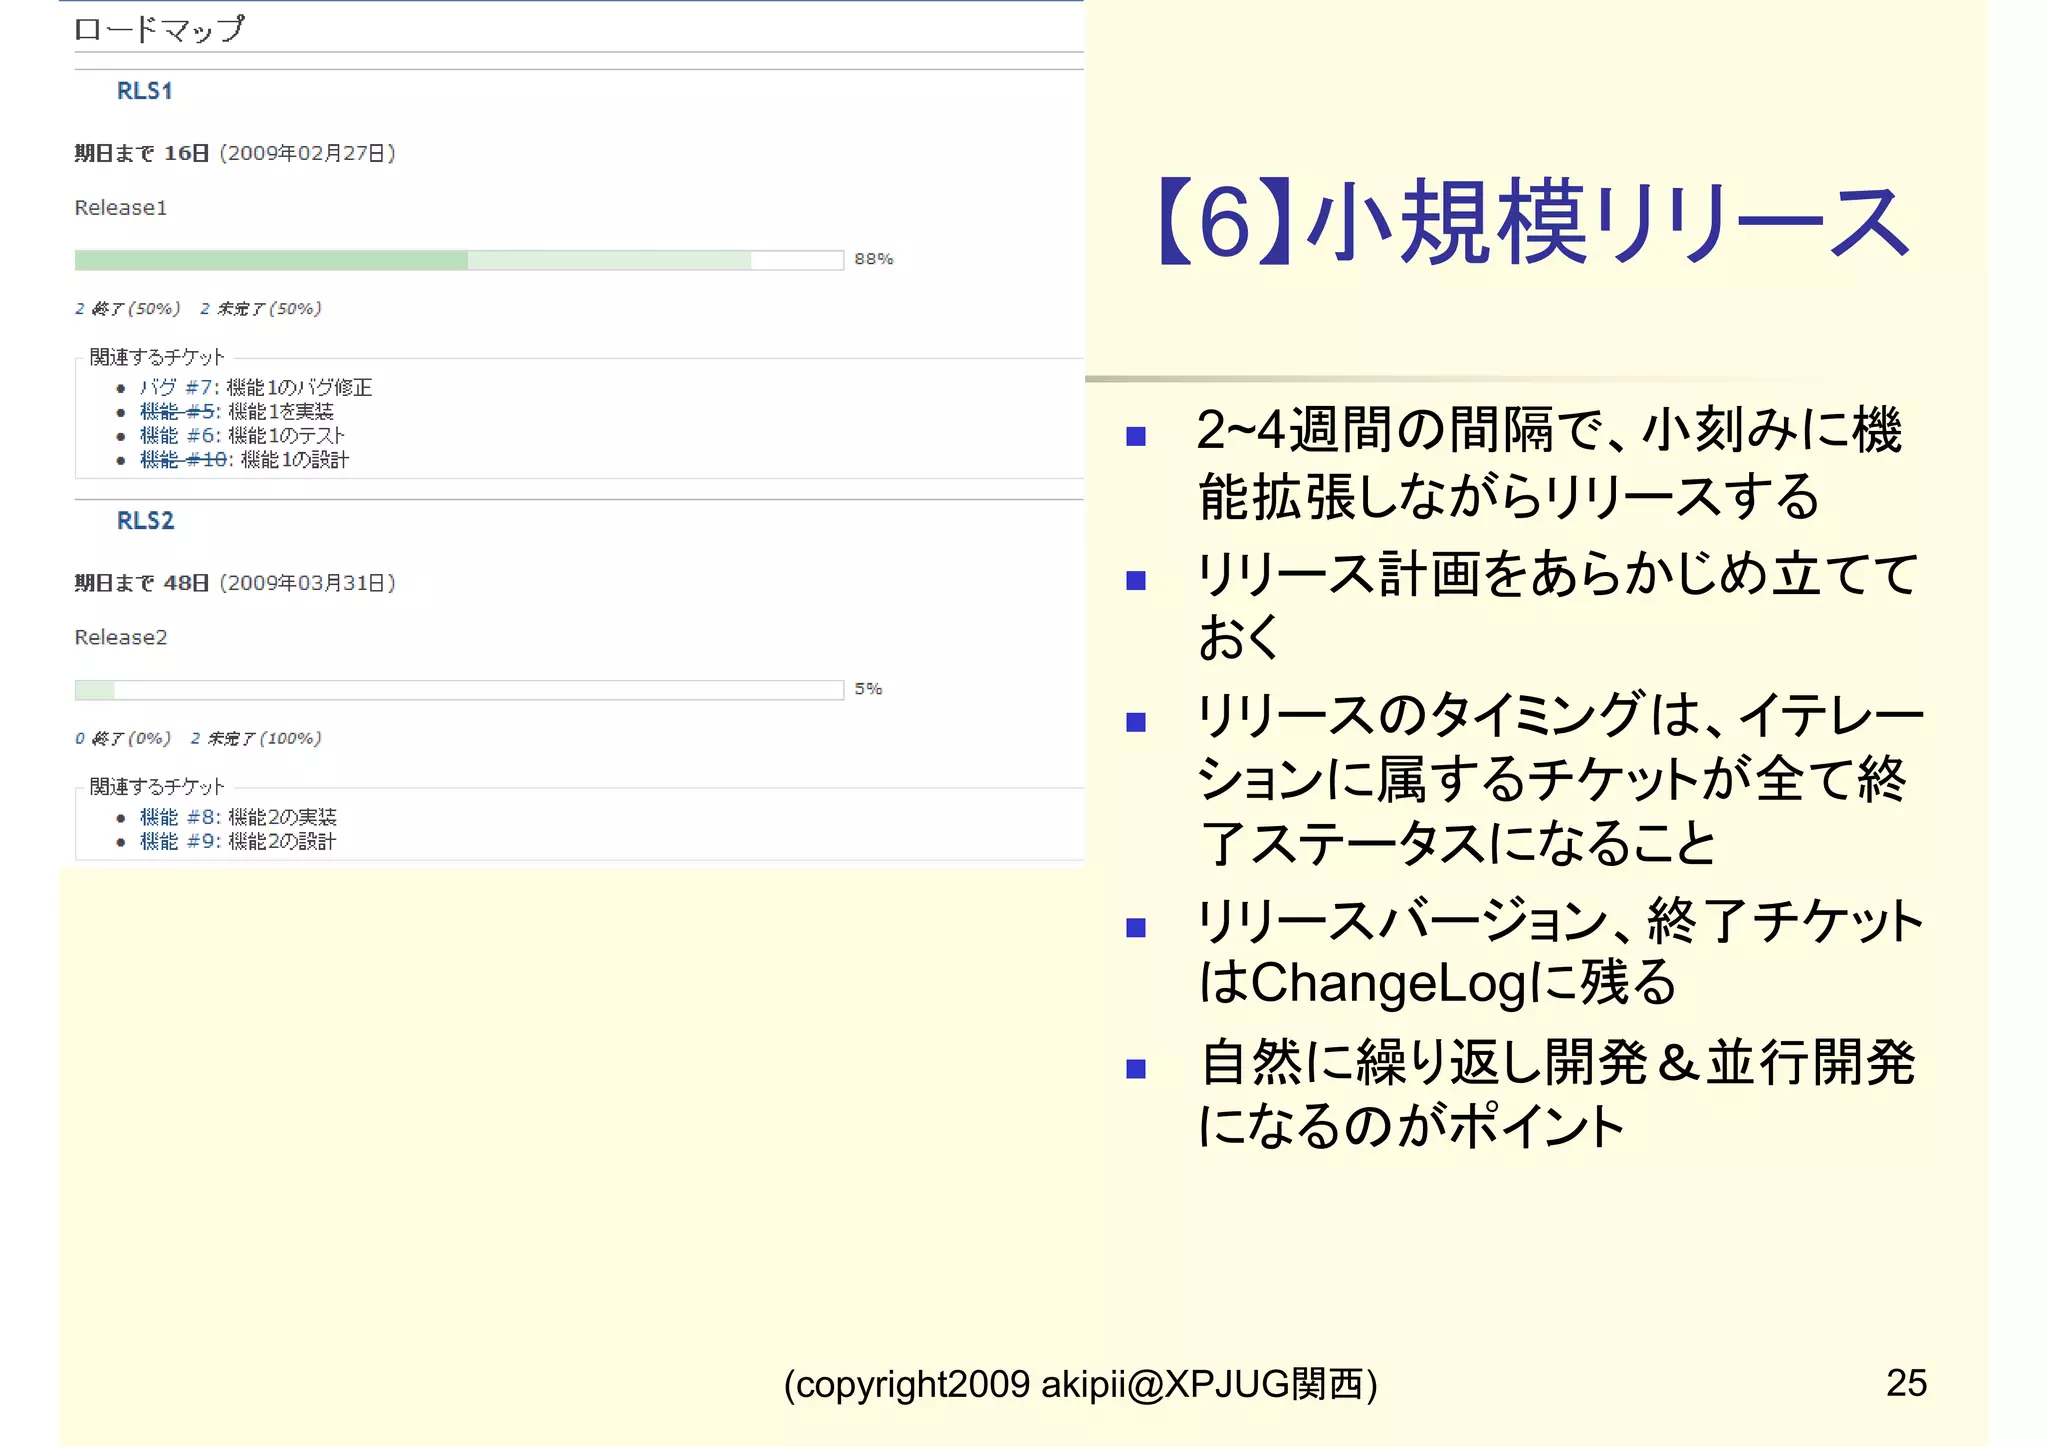Viewport: 2048px width, 1447px height.
Task: Click the slide title 【6】小規模リリース
Action: 1534,222
